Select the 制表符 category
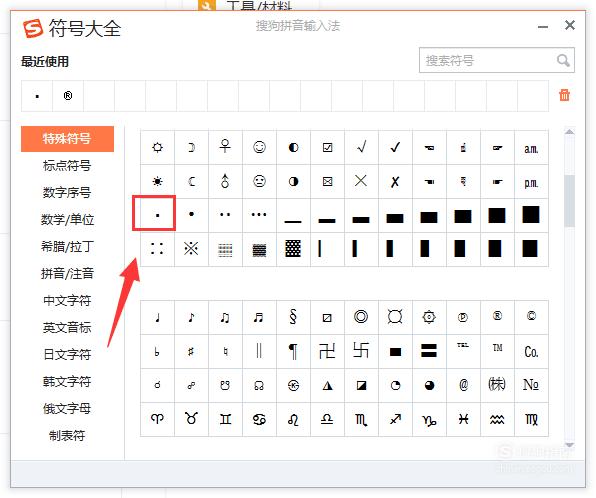 coord(67,435)
